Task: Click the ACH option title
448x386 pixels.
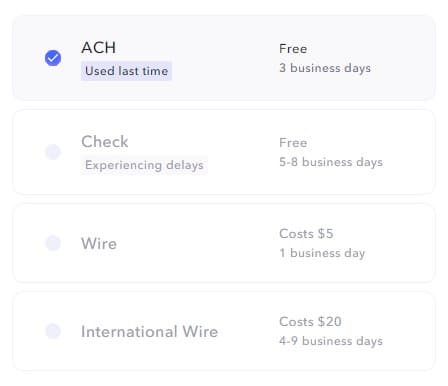Action: click(99, 47)
